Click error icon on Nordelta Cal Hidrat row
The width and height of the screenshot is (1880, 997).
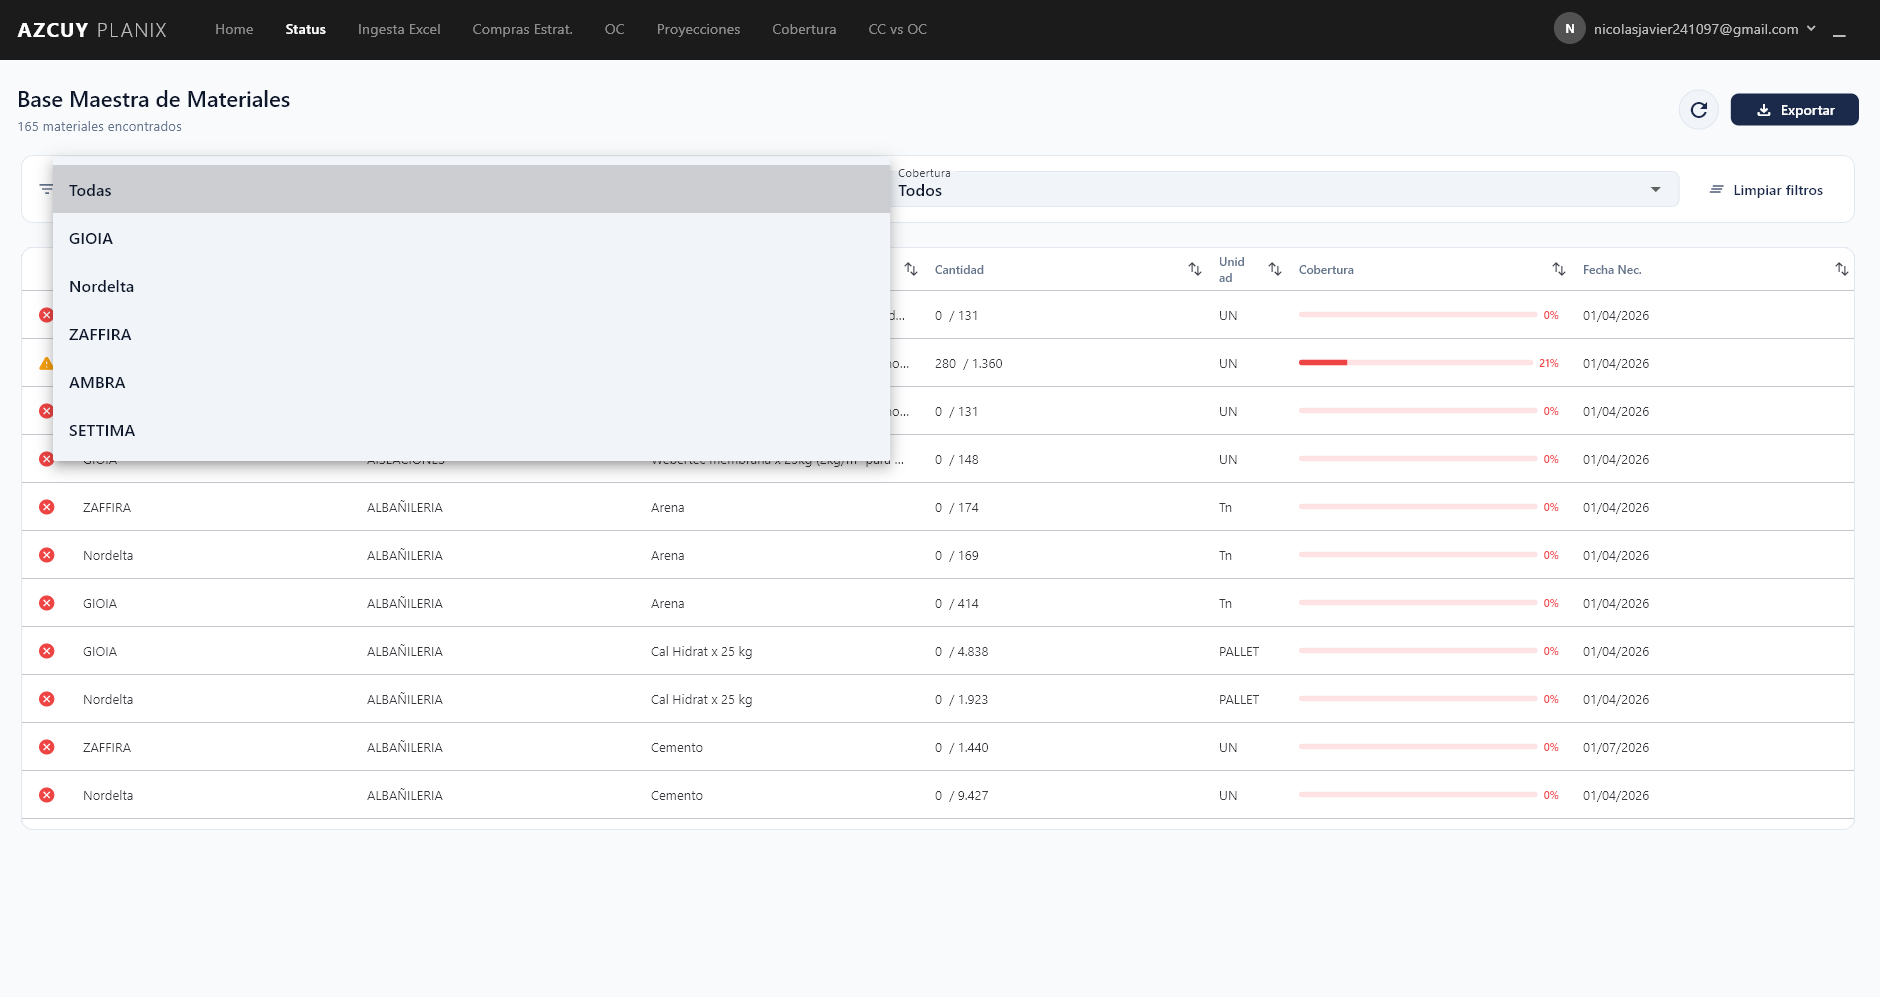coord(47,699)
